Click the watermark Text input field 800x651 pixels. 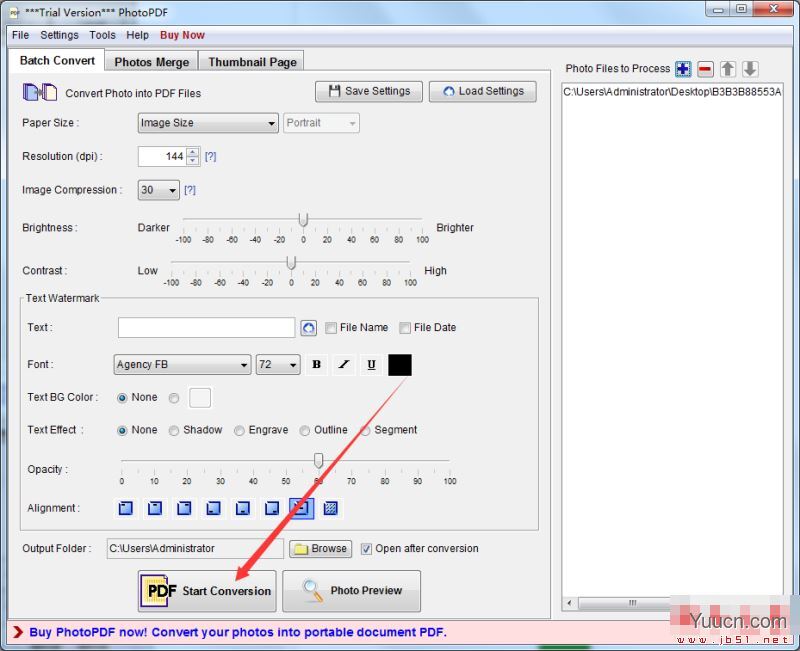pos(206,328)
